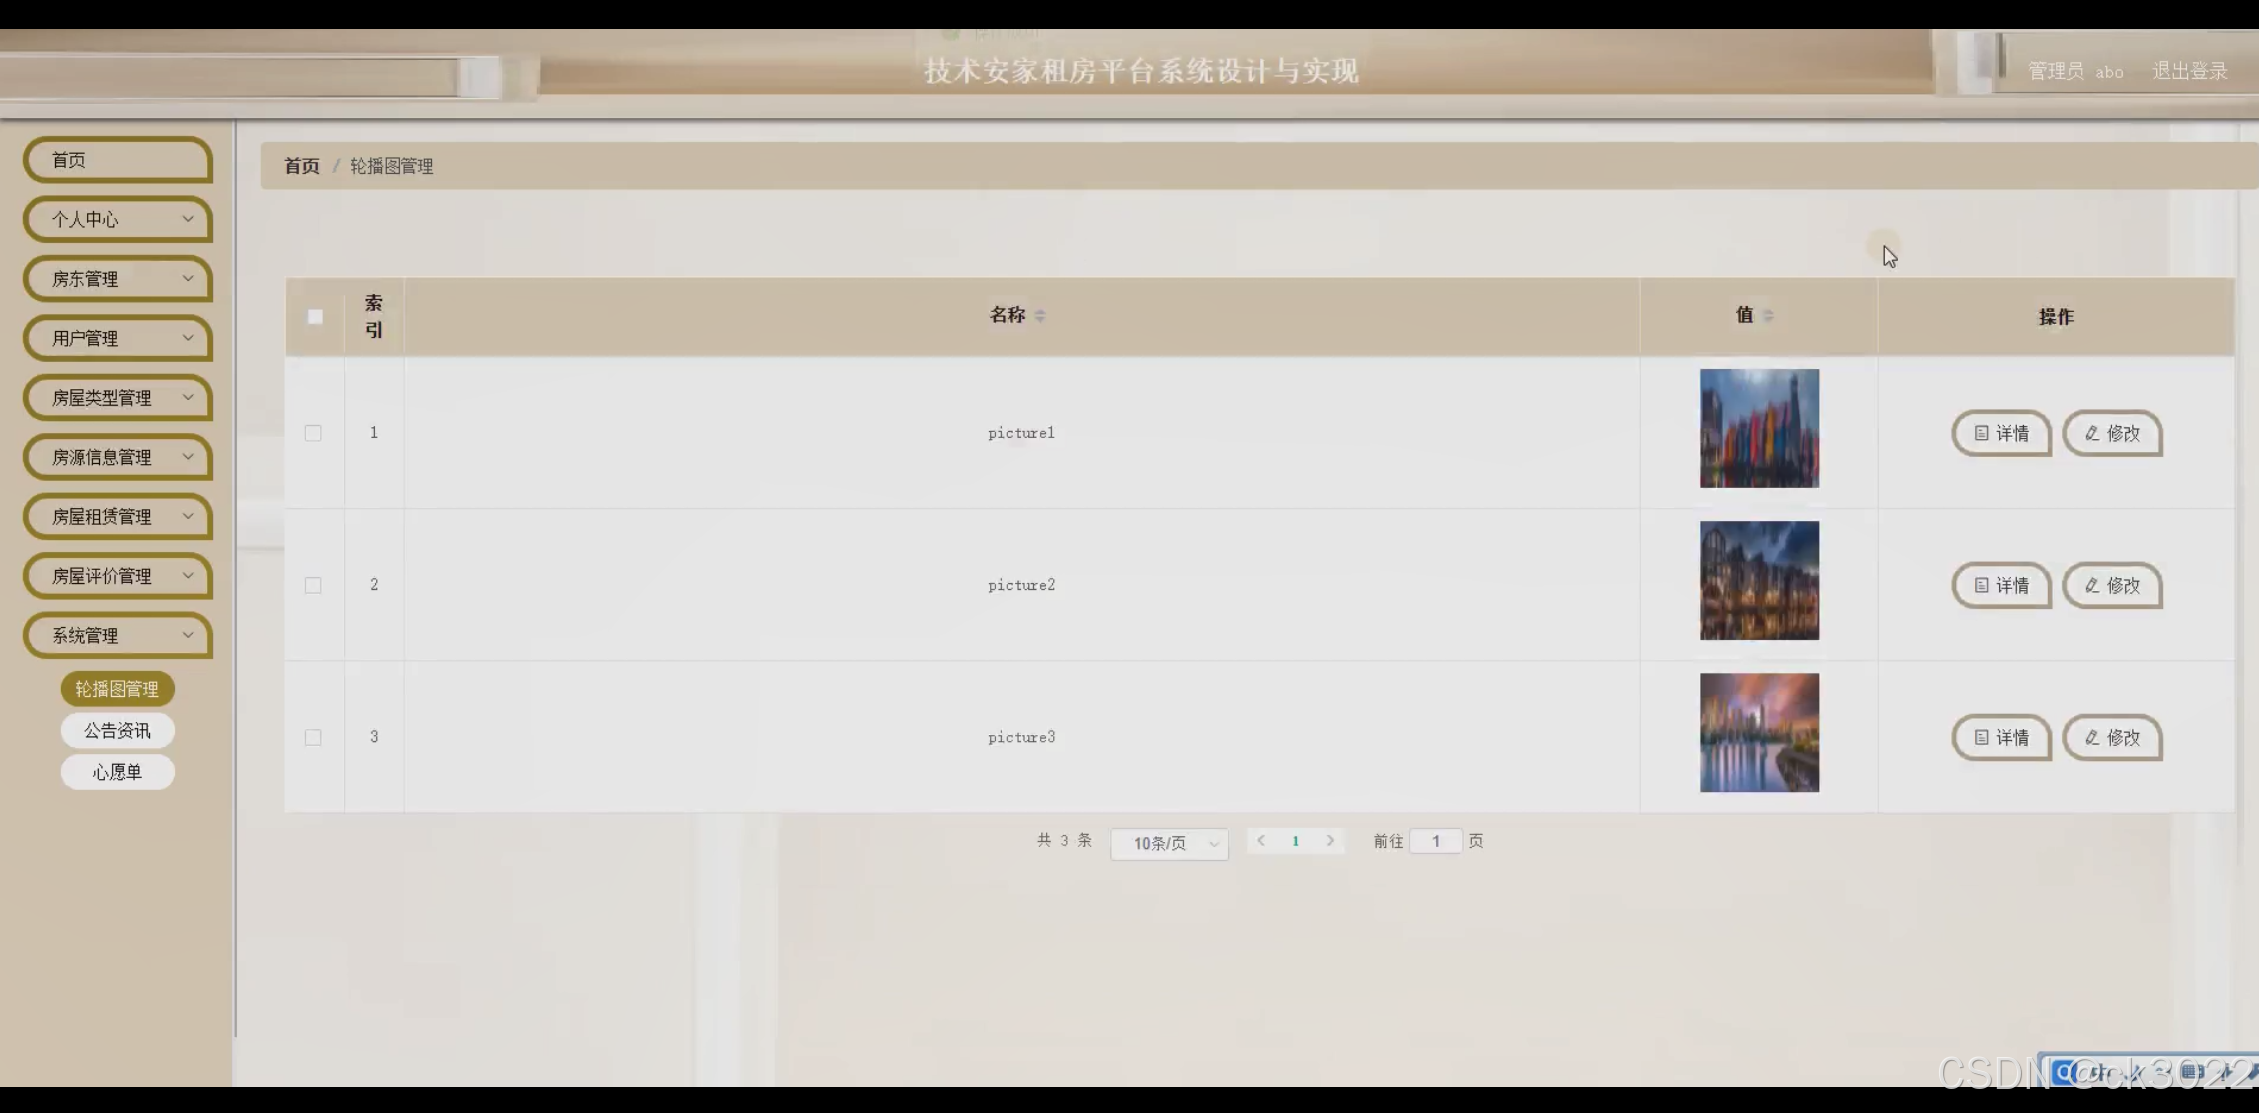This screenshot has width=2259, height=1113.
Task: Select 心愿单 submenu item
Action: (117, 772)
